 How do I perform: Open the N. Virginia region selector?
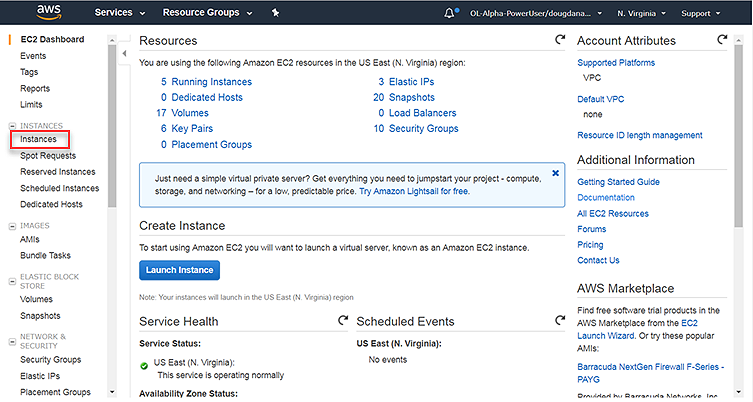642,13
